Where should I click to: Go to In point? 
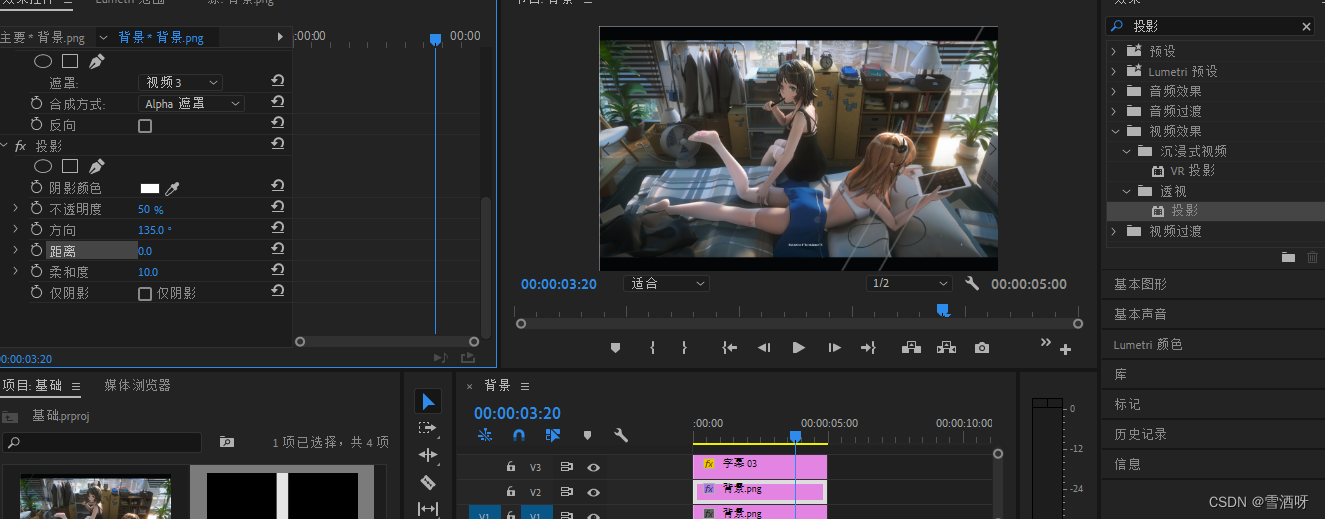click(730, 348)
